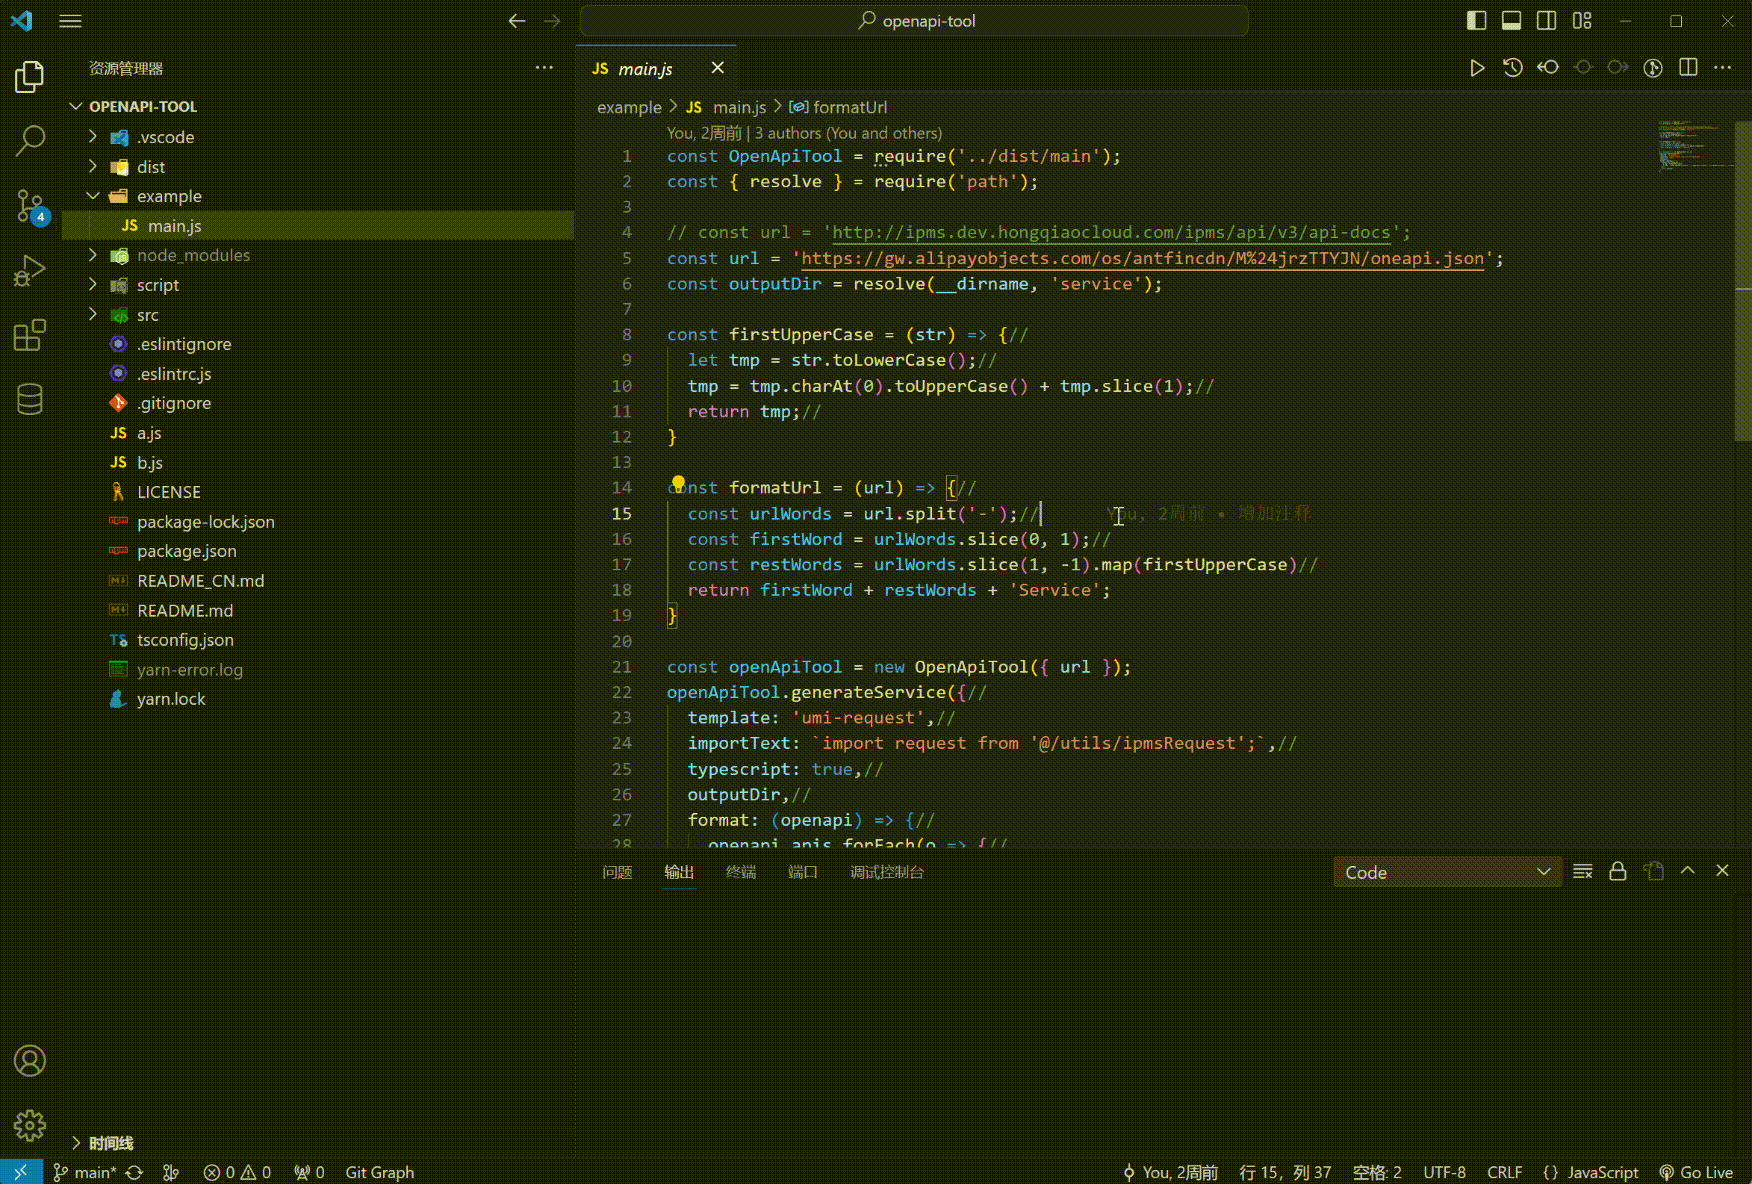1752x1184 pixels.
Task: Switch to the 问题 problems tab
Action: 617,872
